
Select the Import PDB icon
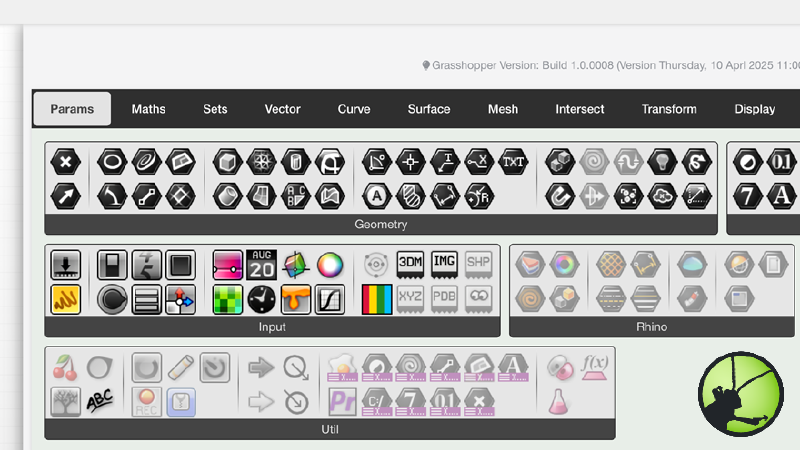pos(444,299)
